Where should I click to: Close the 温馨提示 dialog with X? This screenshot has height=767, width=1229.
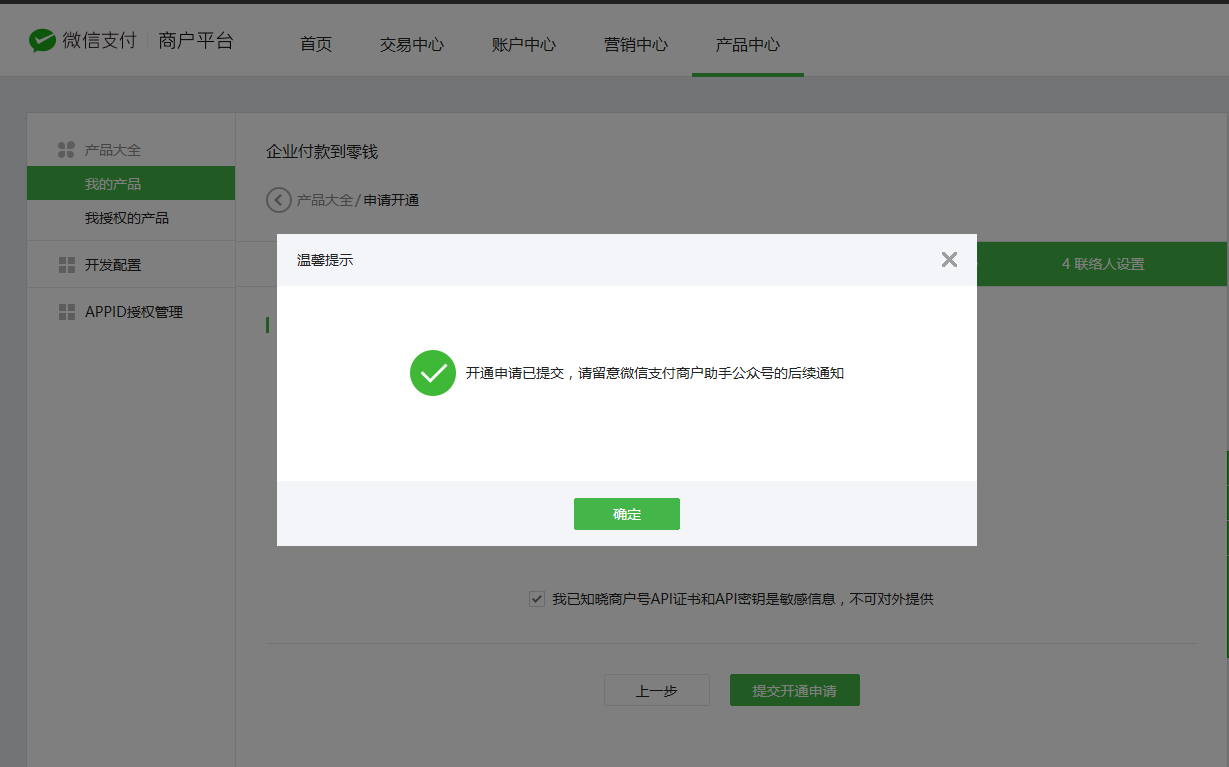(x=949, y=260)
